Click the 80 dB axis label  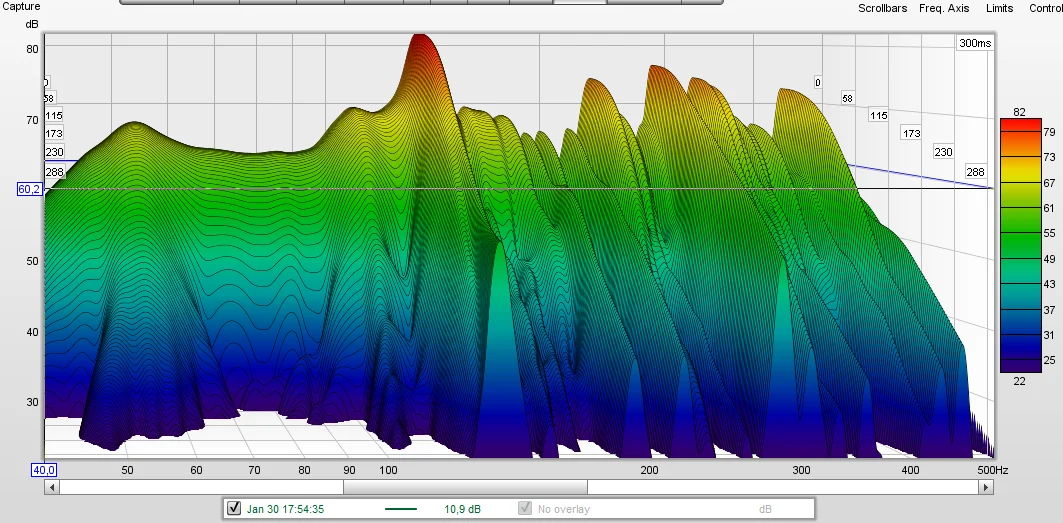click(x=32, y=49)
